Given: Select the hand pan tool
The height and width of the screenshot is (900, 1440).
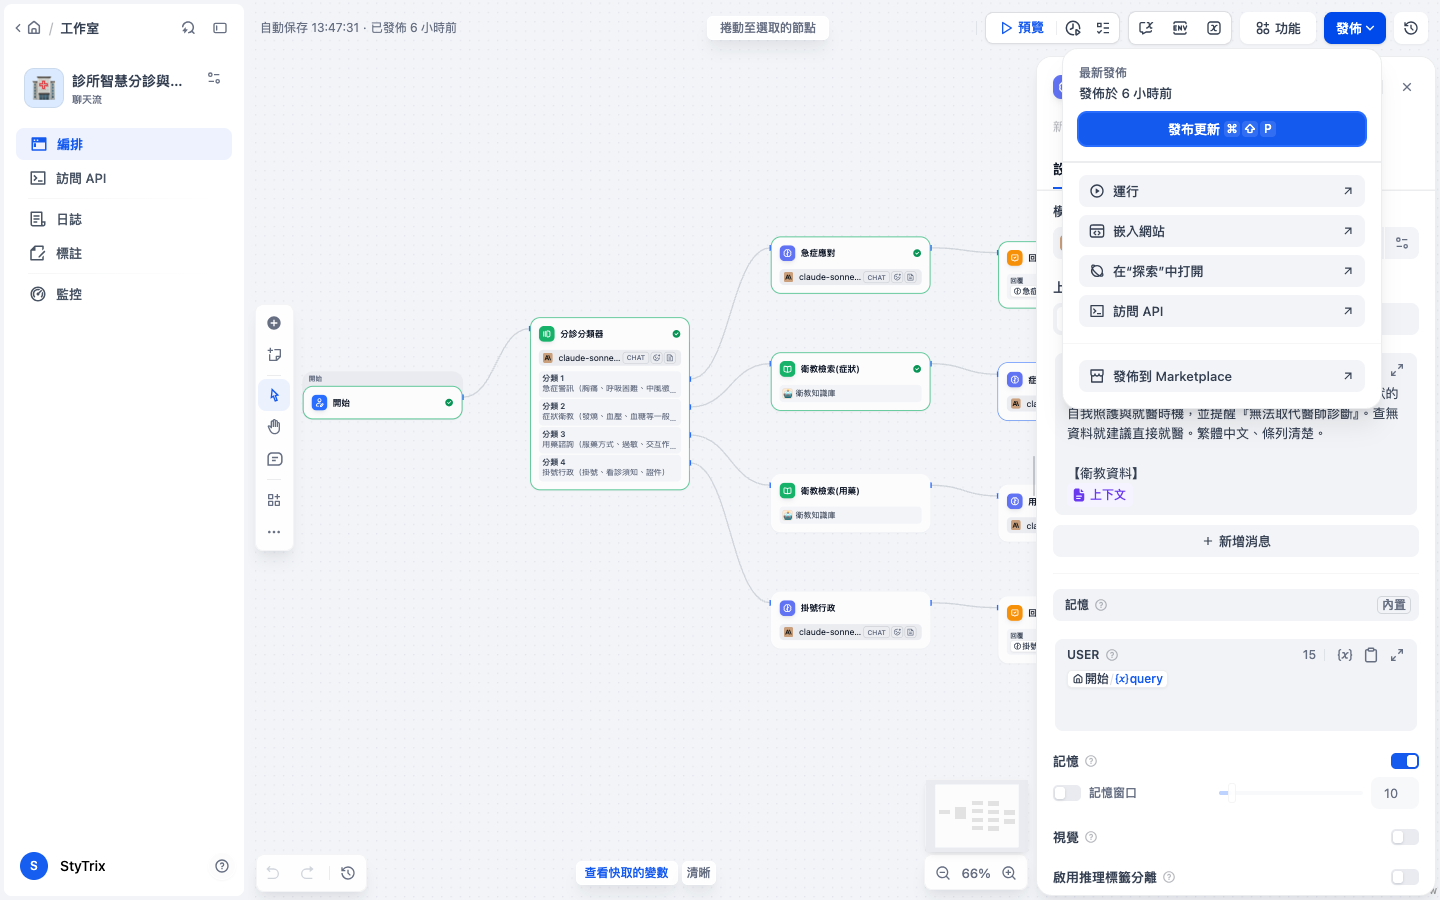Looking at the screenshot, I should coord(274,427).
